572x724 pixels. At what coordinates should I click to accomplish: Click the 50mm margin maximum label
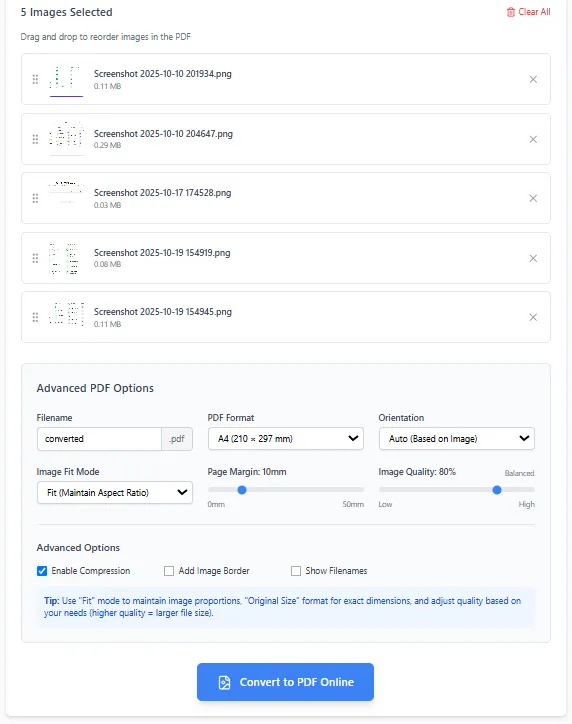click(x=353, y=505)
